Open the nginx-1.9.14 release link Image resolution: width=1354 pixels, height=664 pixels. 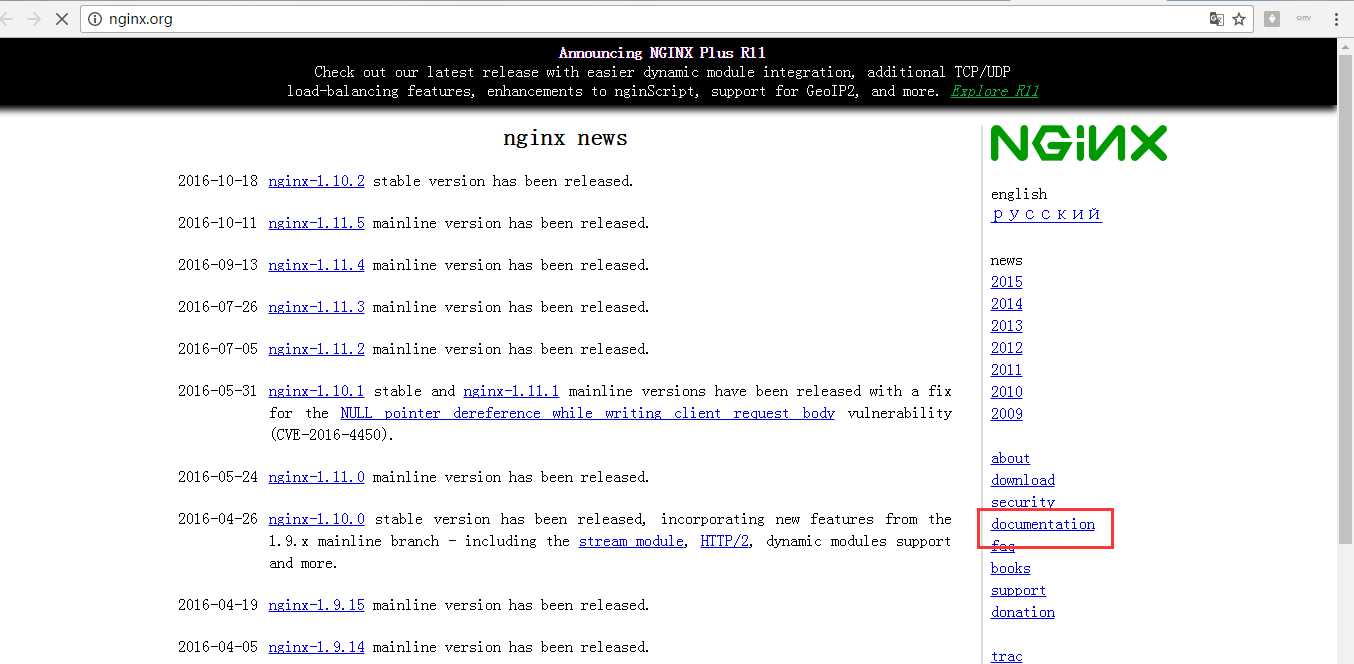[x=316, y=648]
